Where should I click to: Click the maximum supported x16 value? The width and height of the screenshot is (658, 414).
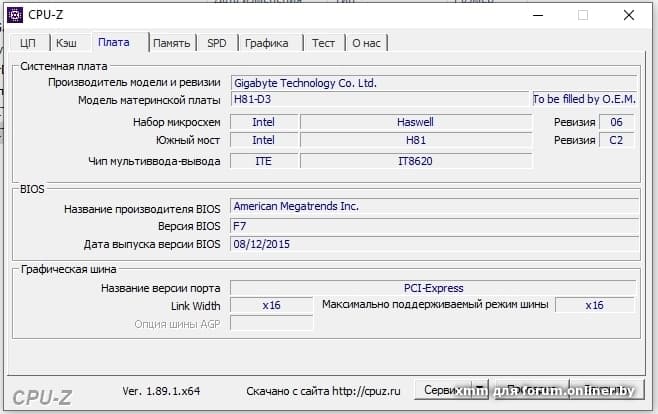(595, 305)
